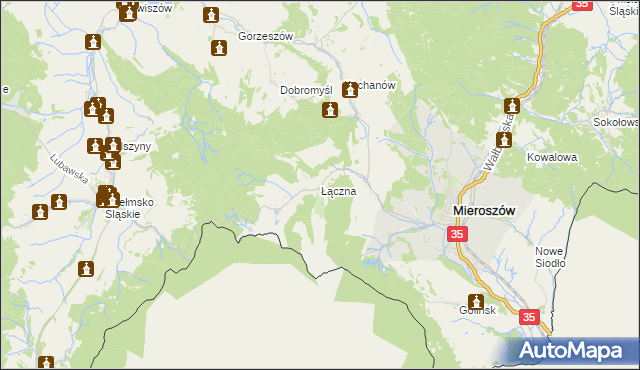Viewport: 640px width, 370px height.
Task: Click the AutoMapa logo
Action: [x=570, y=351]
